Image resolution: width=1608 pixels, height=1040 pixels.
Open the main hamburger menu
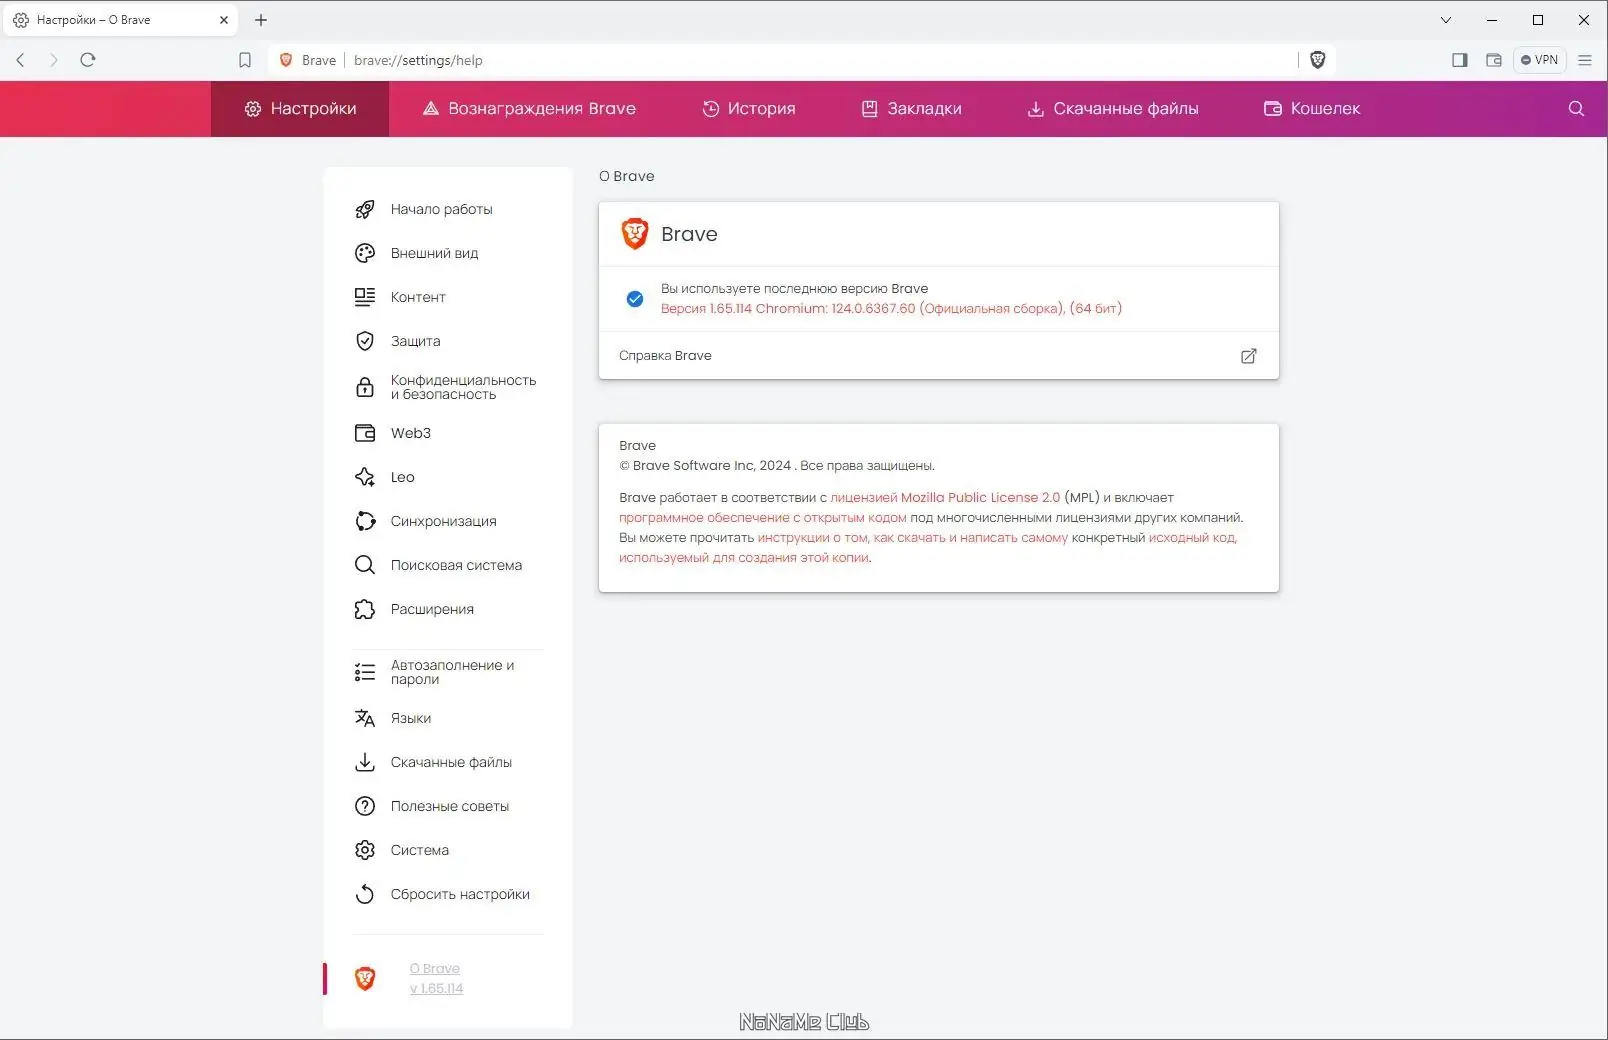coord(1585,60)
